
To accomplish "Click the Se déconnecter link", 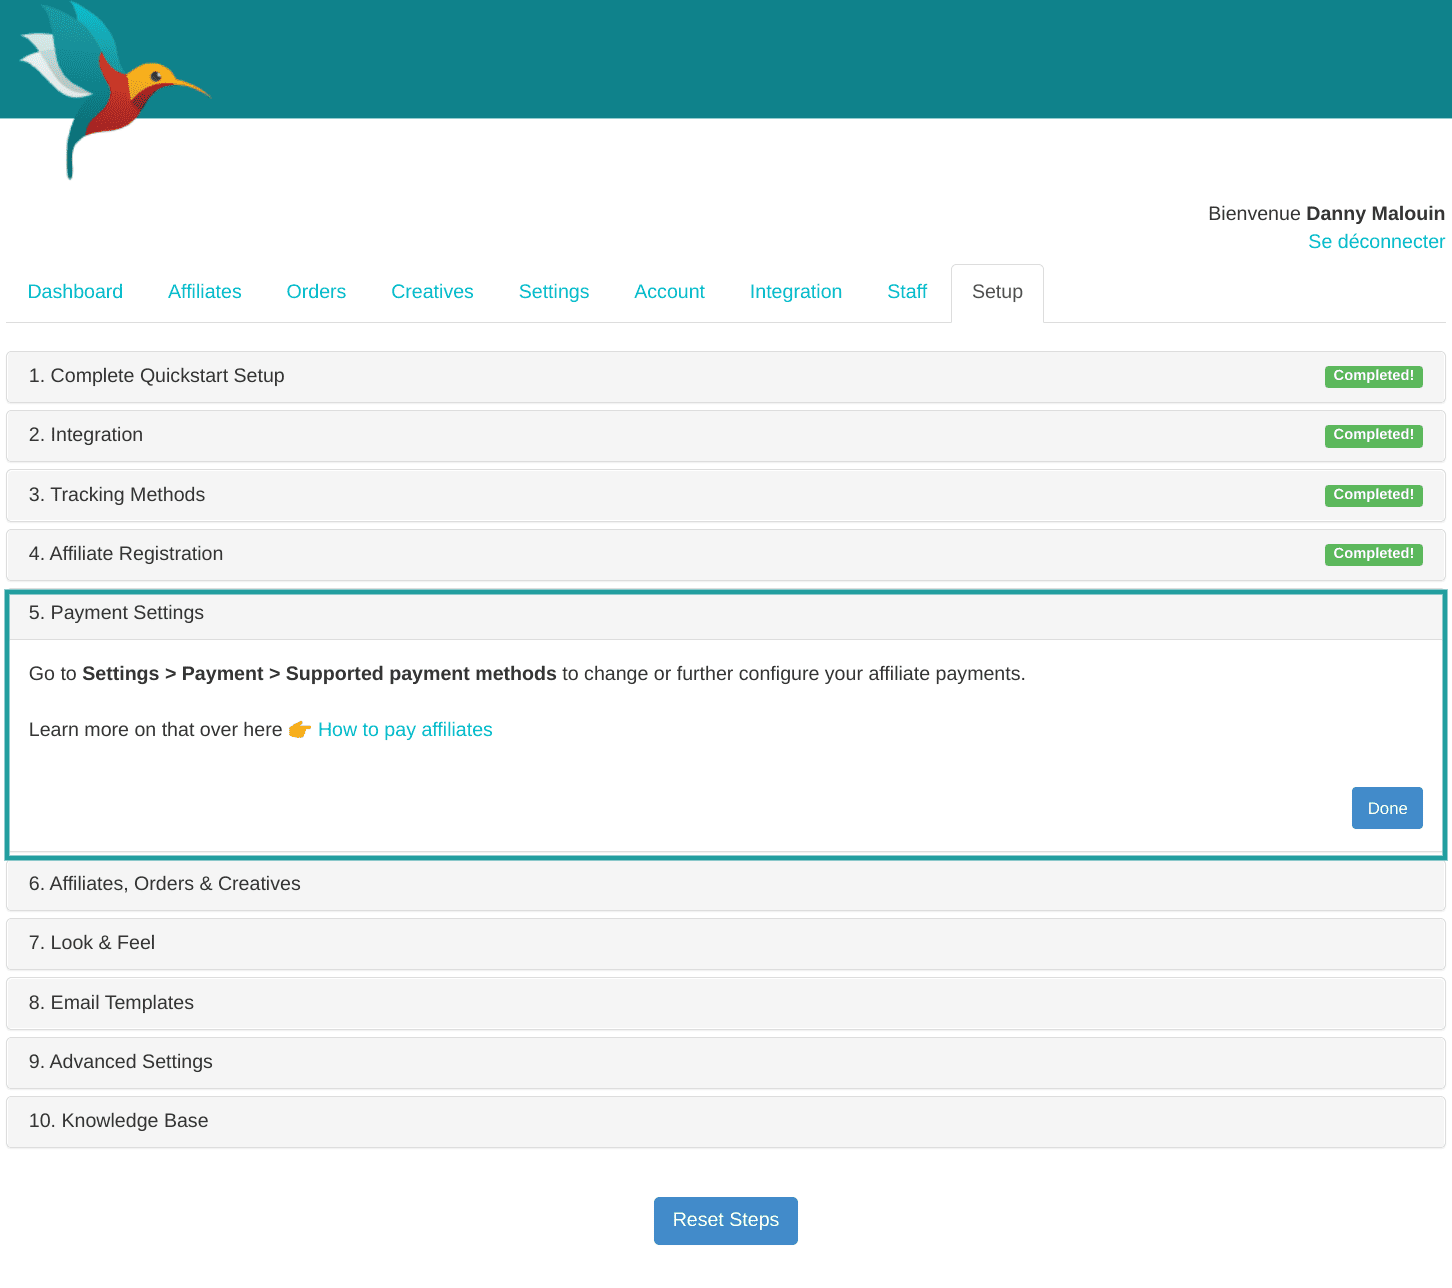I will 1375,242.
